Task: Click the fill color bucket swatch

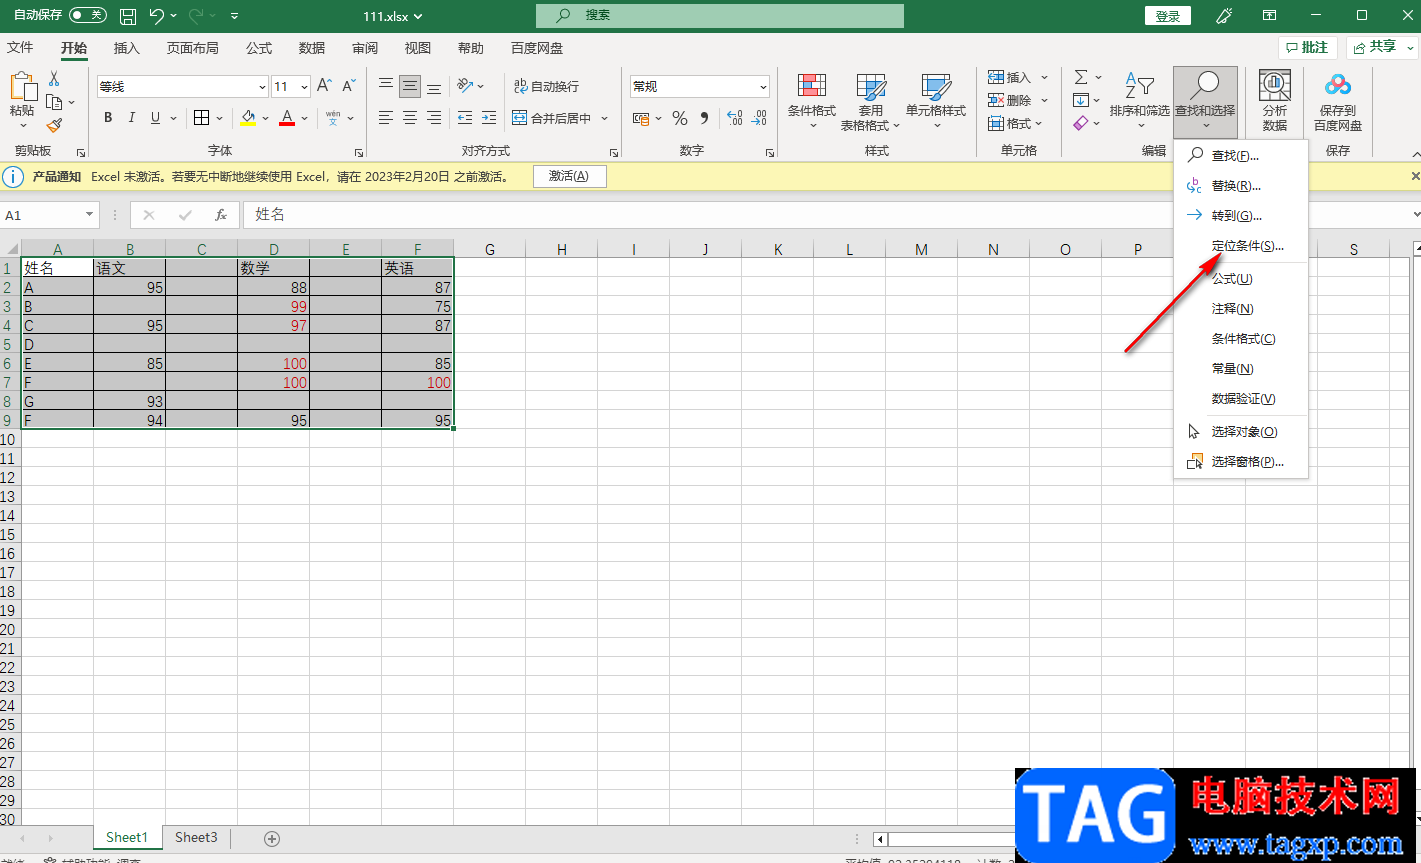Action: coord(248,118)
